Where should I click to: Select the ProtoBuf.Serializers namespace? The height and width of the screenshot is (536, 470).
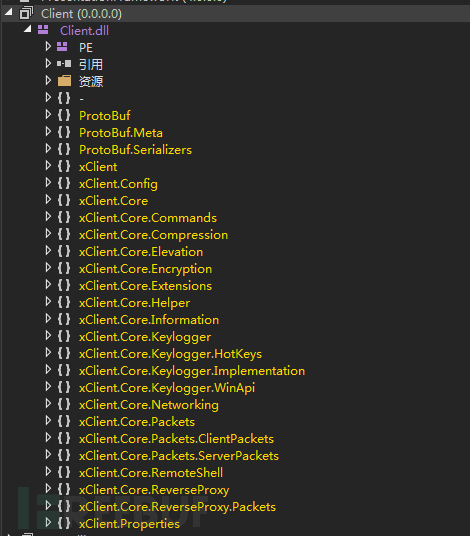[135, 150]
